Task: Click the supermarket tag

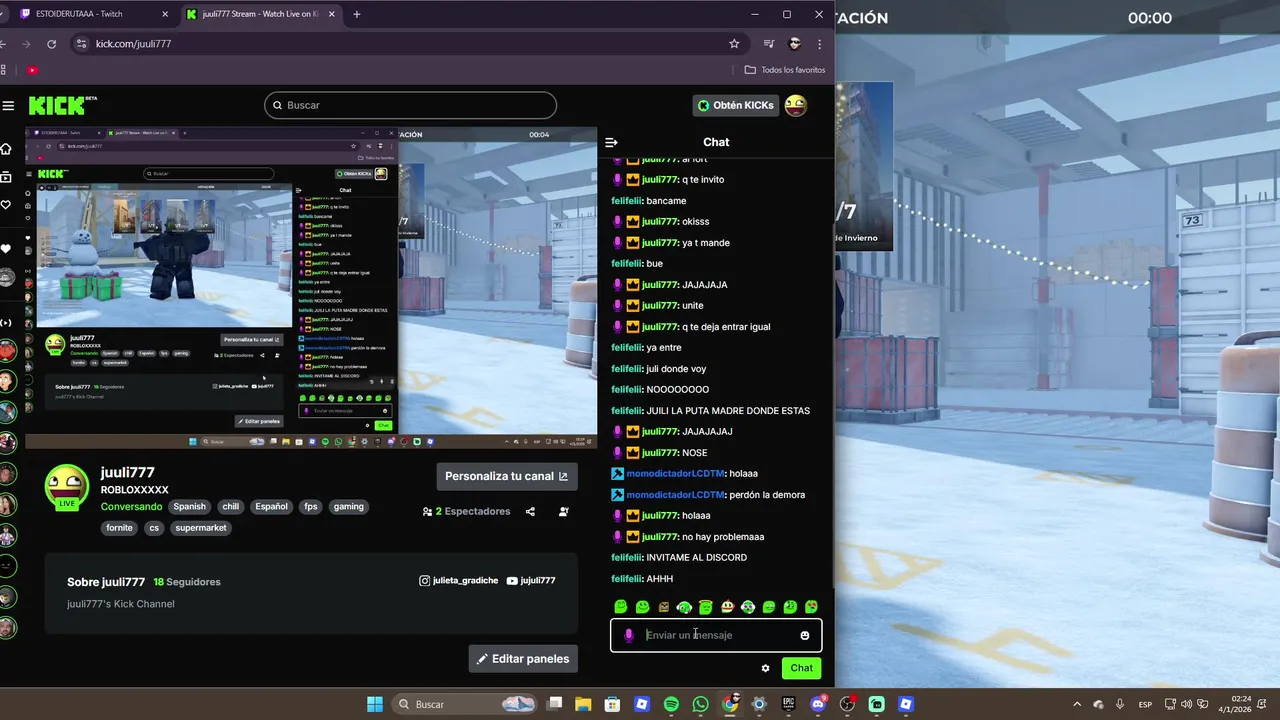Action: [201, 528]
